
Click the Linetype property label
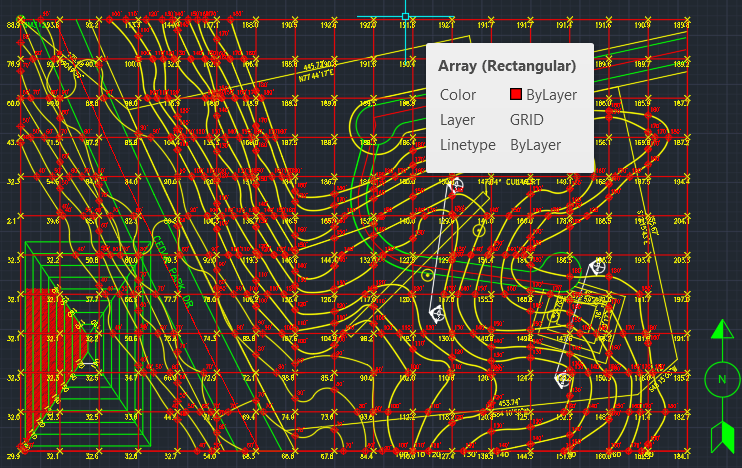coord(468,145)
